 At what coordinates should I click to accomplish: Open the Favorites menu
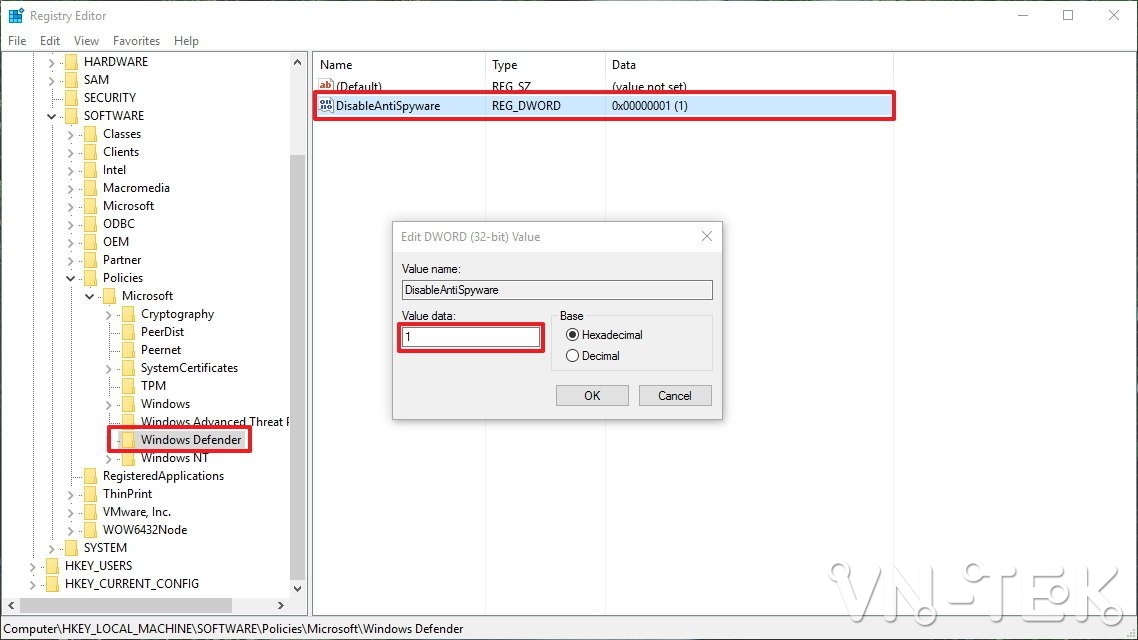point(136,41)
